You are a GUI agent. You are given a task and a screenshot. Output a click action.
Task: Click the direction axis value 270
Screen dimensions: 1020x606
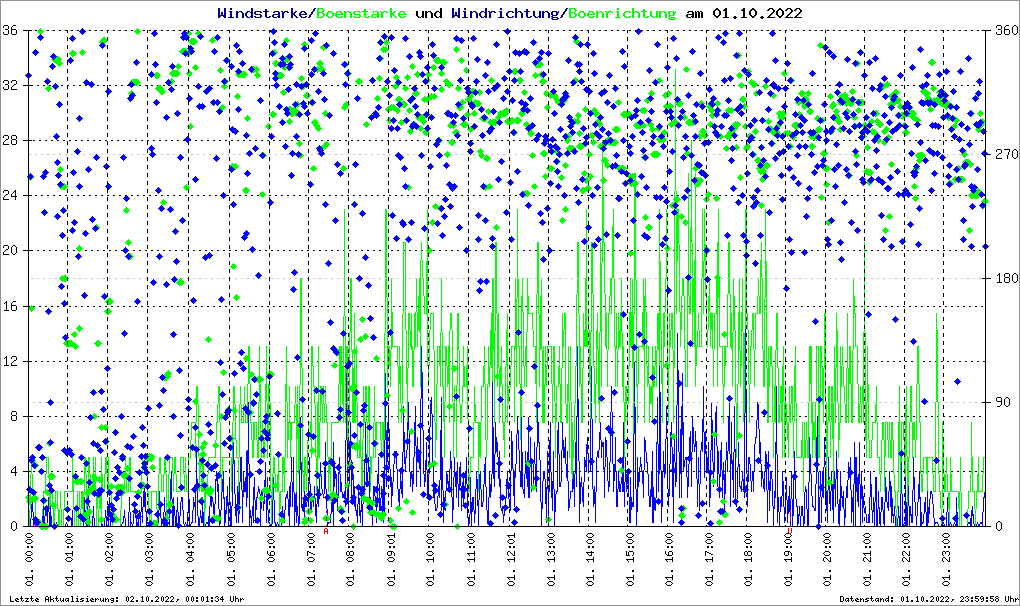click(x=1006, y=154)
